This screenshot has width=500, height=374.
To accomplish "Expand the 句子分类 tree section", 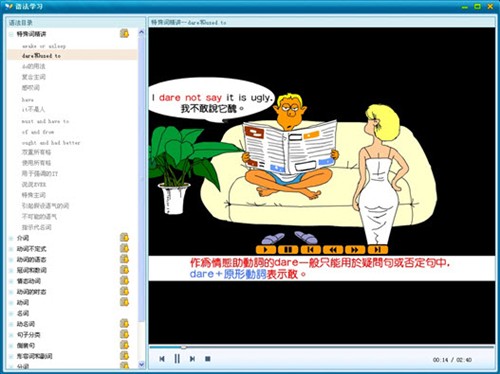I will (11, 335).
